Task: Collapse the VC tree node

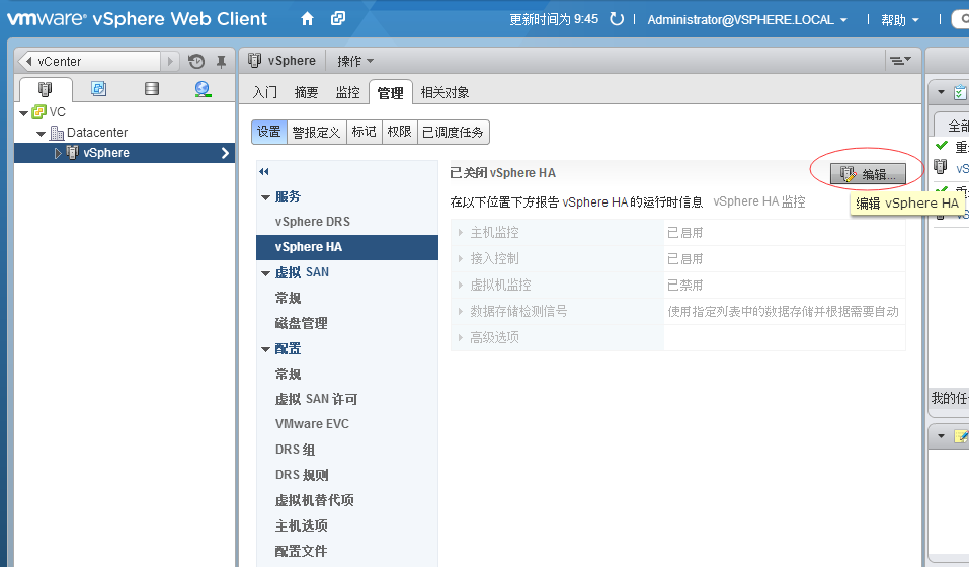Action: [x=24, y=113]
